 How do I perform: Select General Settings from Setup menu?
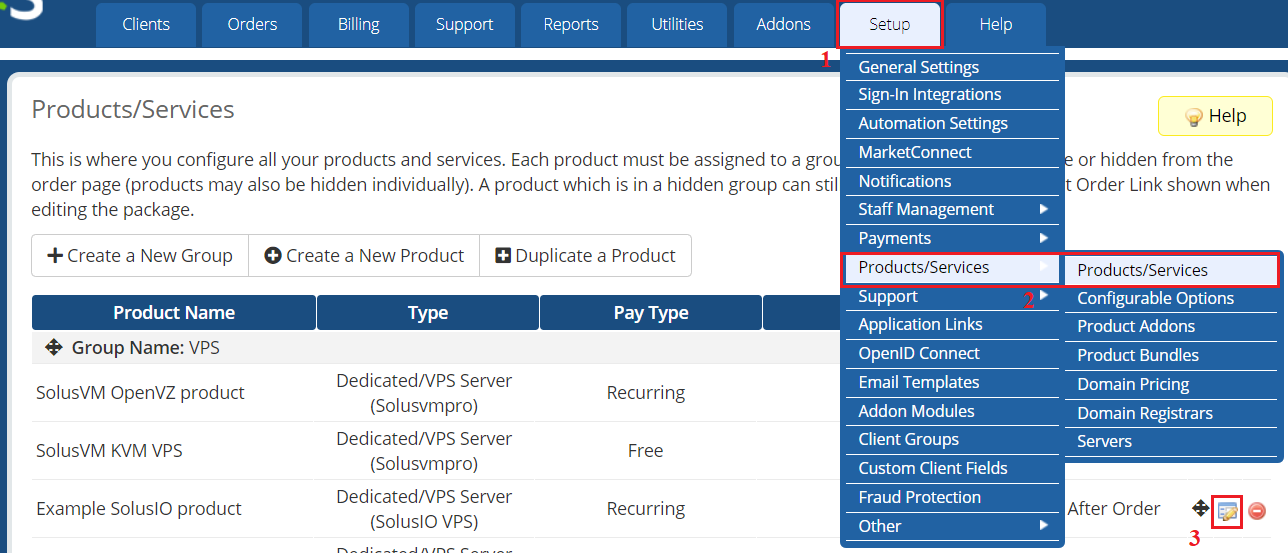[x=953, y=67]
